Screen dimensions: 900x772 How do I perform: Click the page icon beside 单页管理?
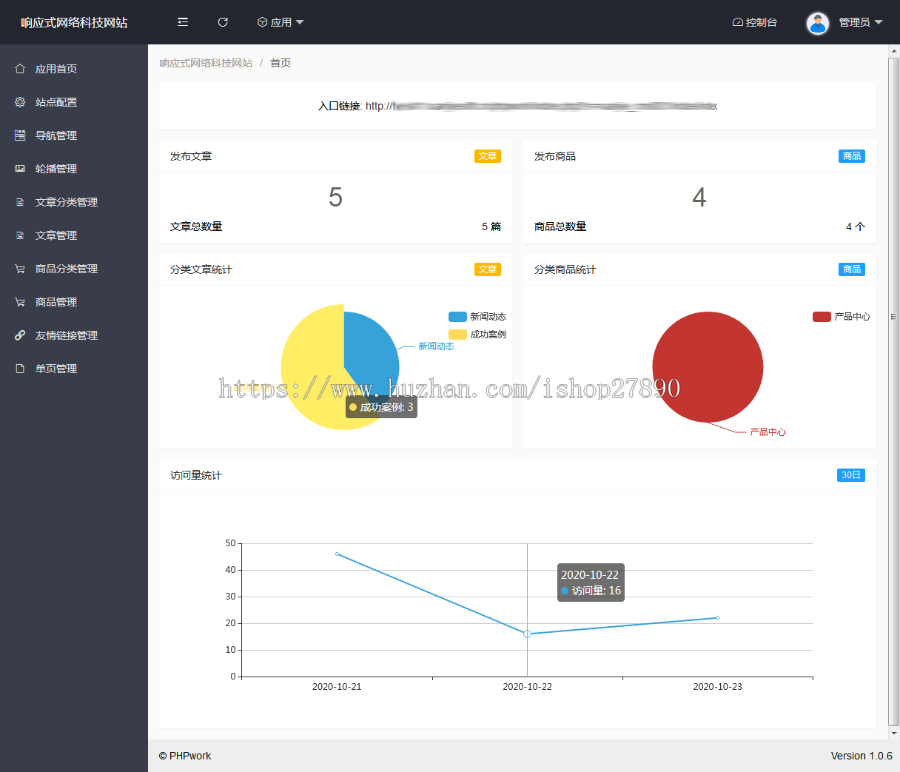click(x=20, y=368)
